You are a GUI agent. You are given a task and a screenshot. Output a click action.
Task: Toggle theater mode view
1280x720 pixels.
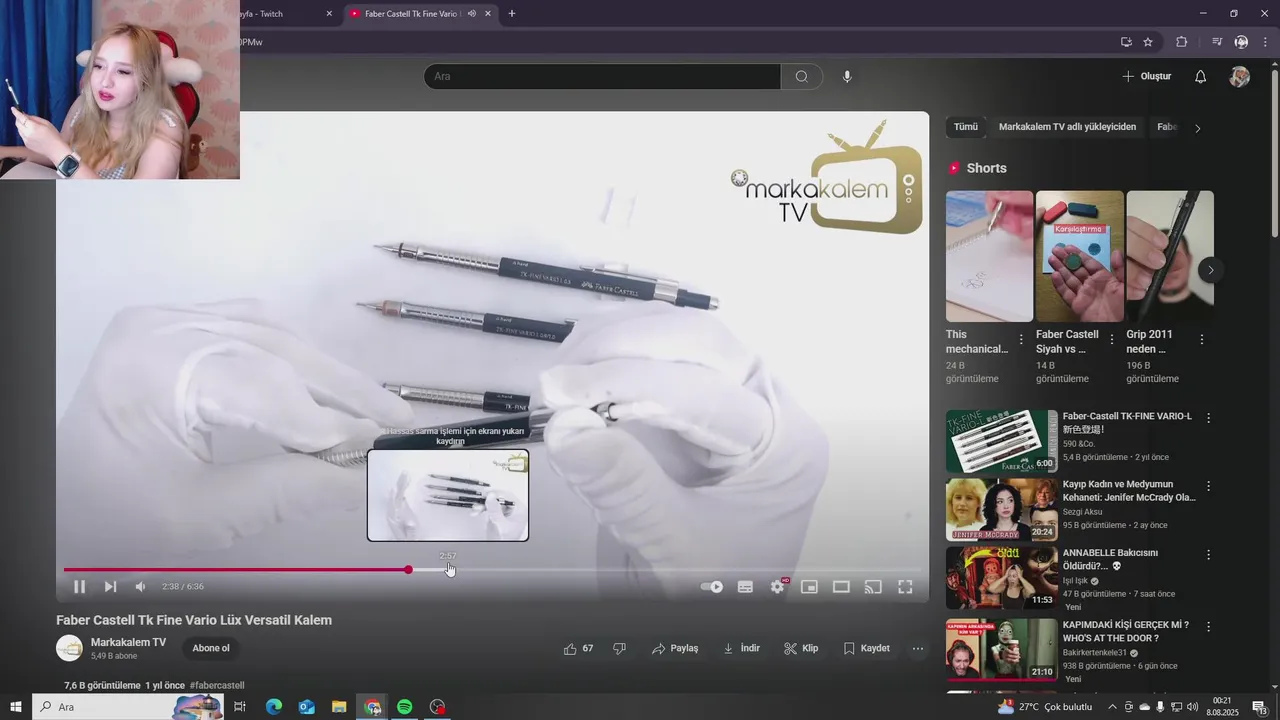pos(841,587)
